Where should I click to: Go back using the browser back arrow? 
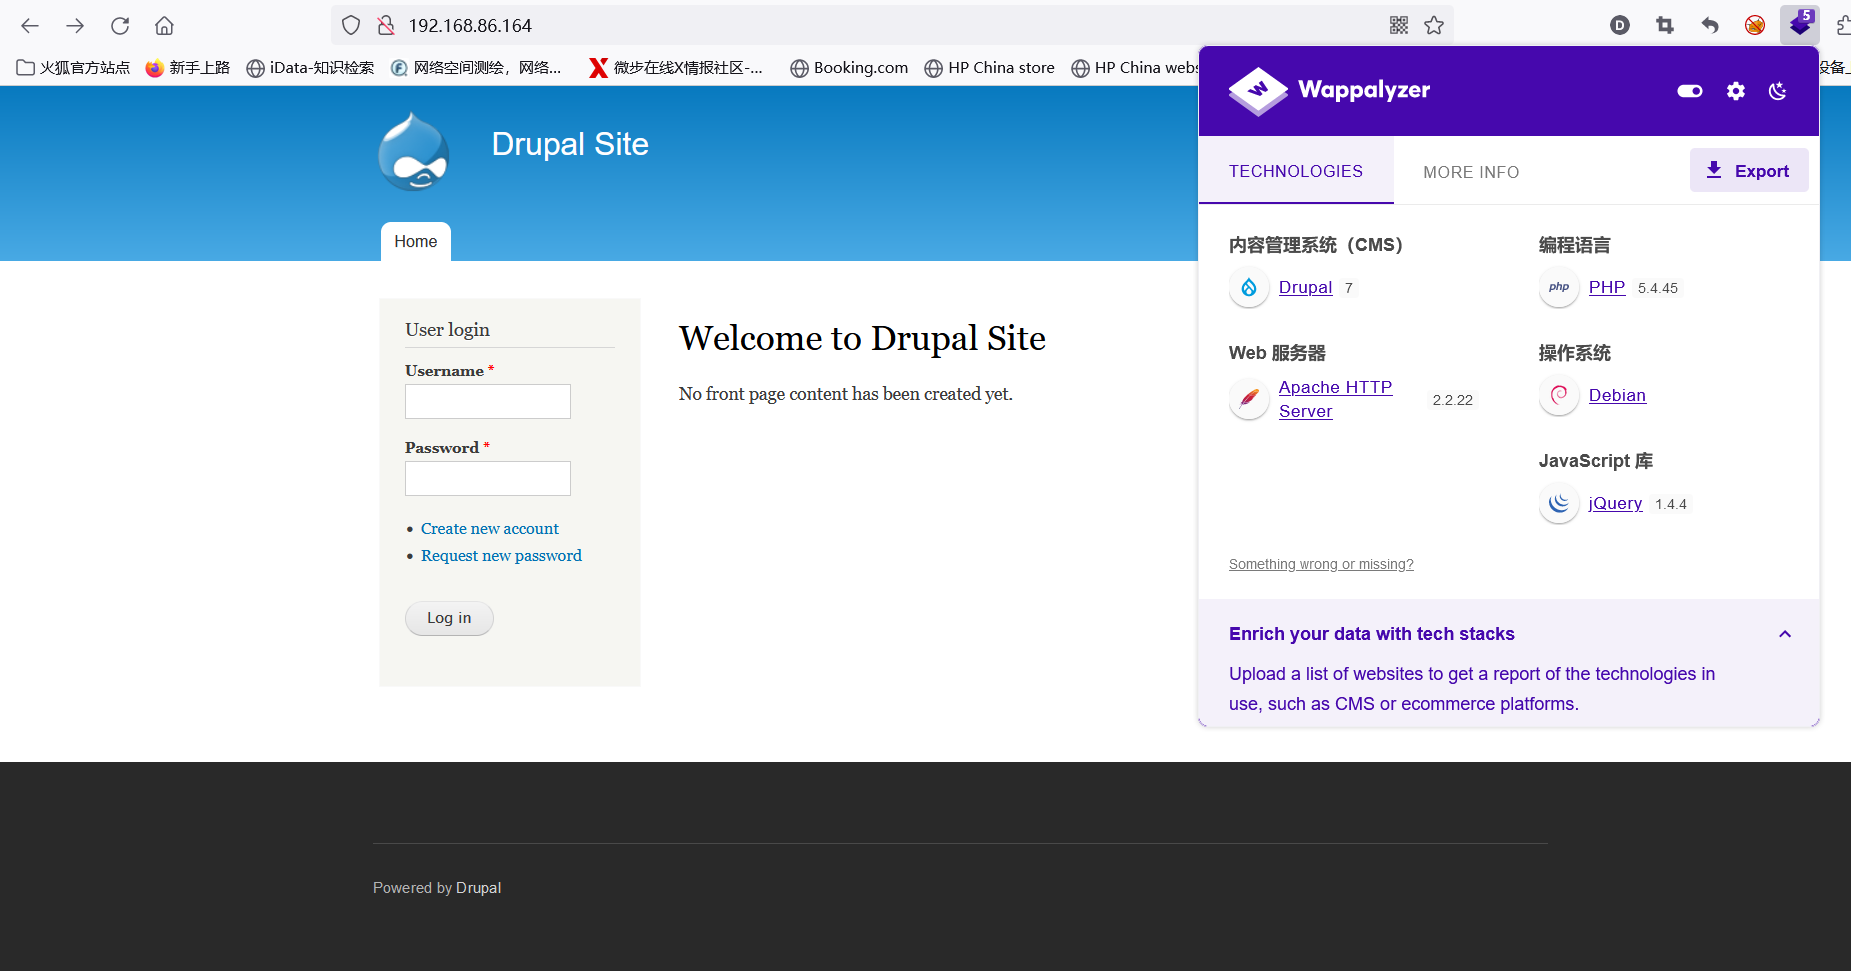click(30, 25)
